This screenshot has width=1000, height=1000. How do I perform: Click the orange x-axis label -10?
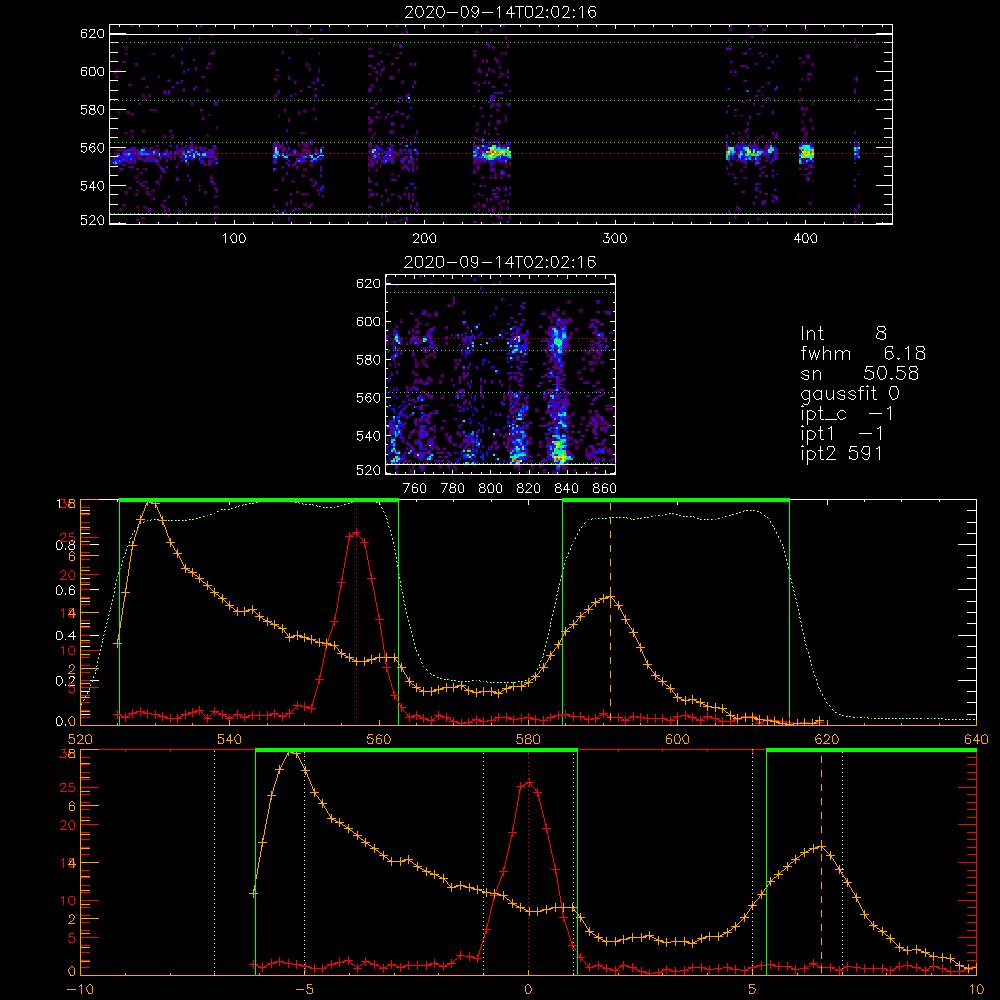click(80, 990)
